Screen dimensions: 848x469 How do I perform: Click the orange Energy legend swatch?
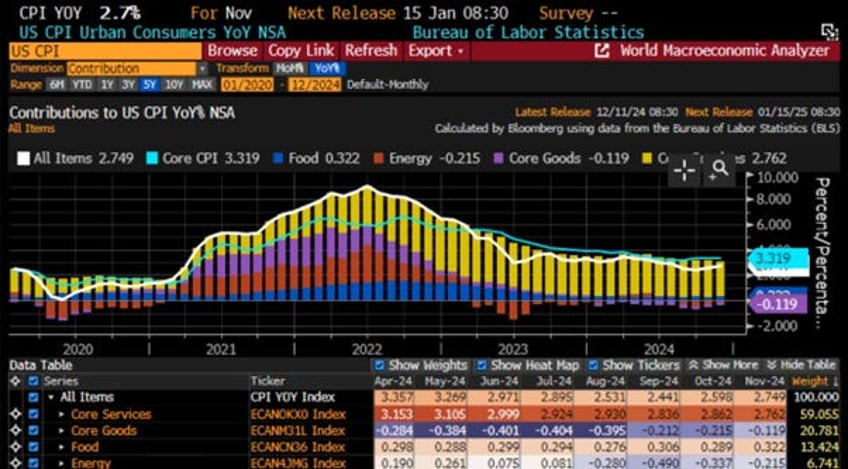click(x=379, y=158)
